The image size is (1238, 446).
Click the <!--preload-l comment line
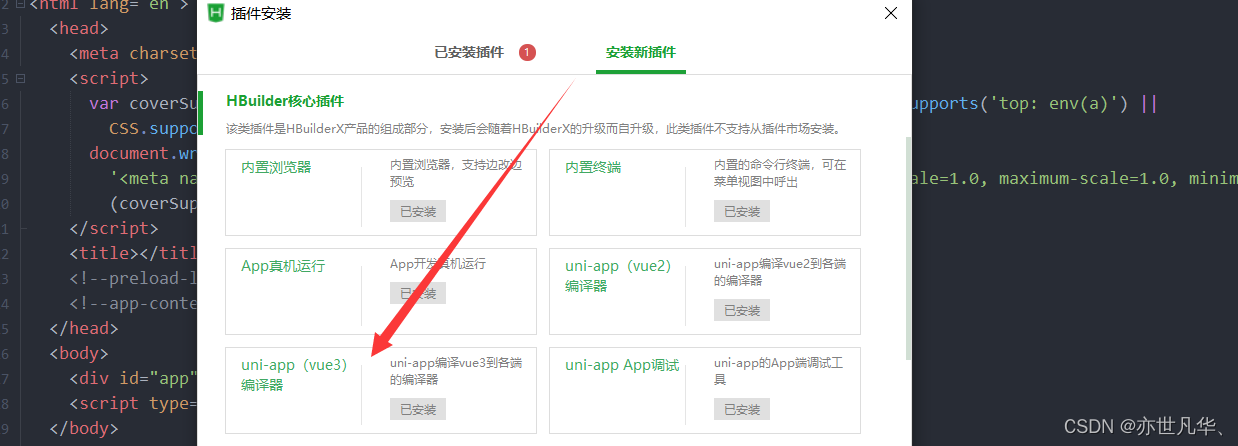(x=133, y=278)
